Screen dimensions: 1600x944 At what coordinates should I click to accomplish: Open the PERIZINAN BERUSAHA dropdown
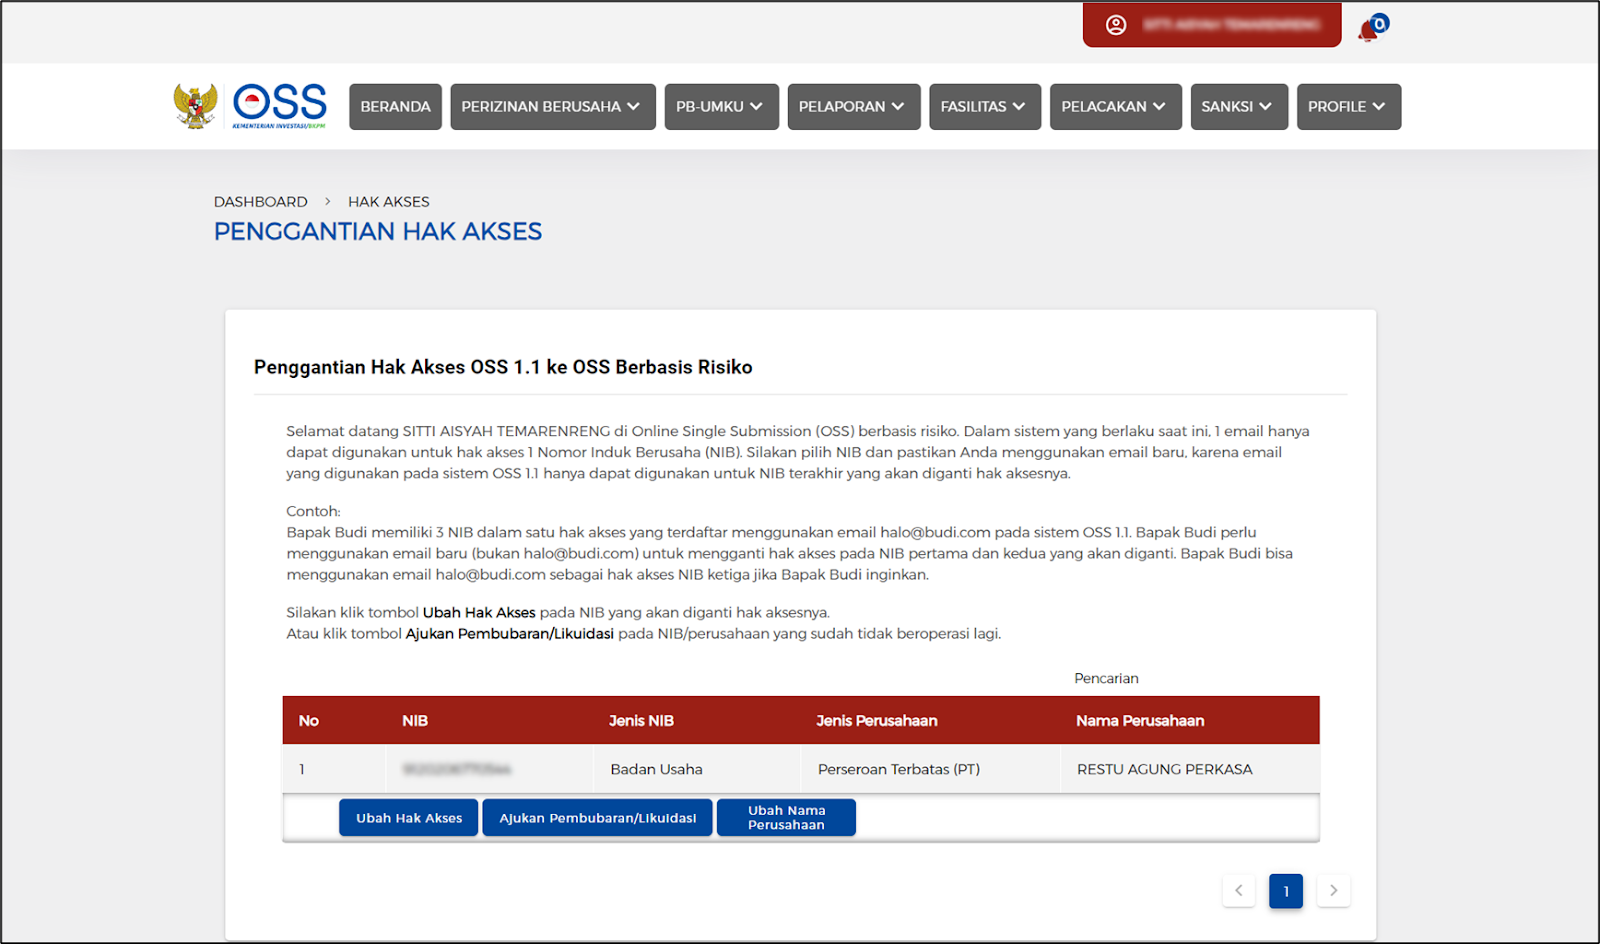click(552, 106)
